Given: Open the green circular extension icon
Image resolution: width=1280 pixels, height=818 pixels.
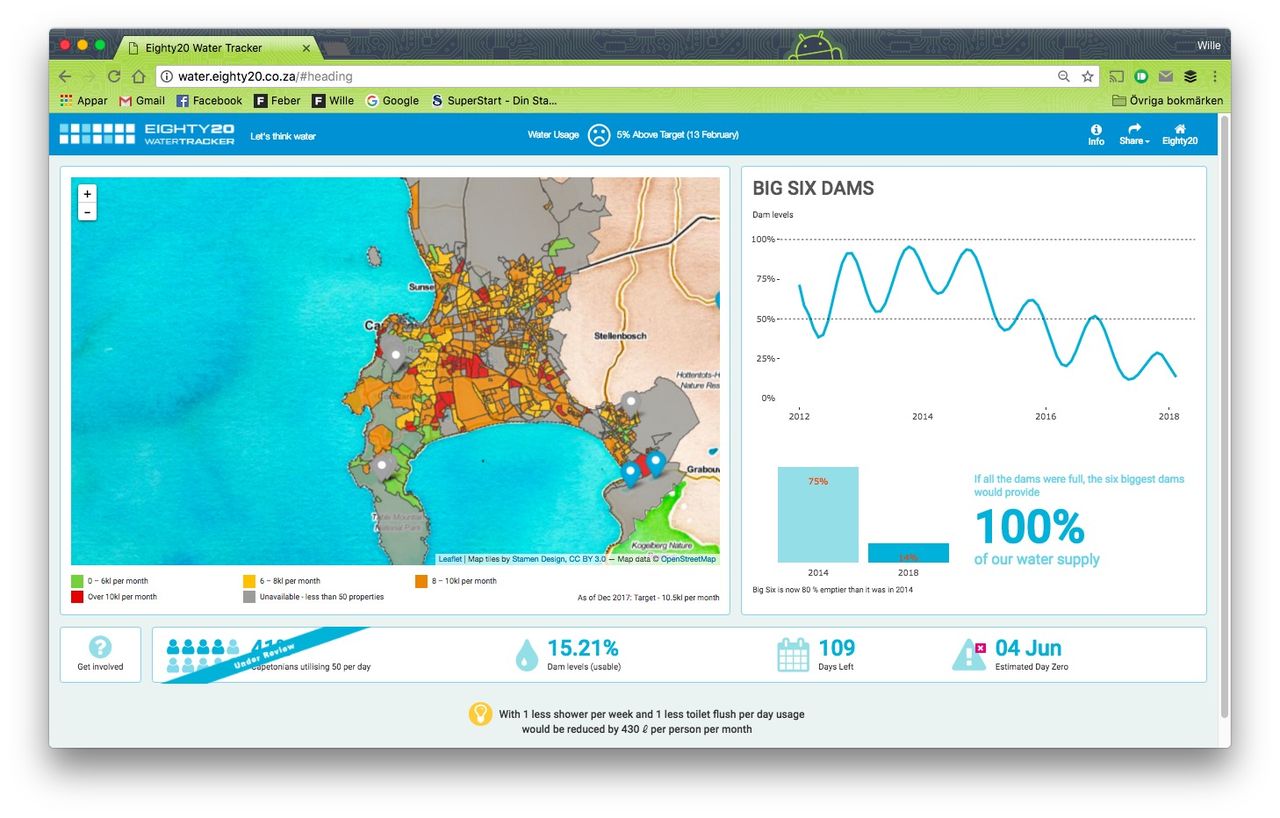Looking at the screenshot, I should point(1141,76).
